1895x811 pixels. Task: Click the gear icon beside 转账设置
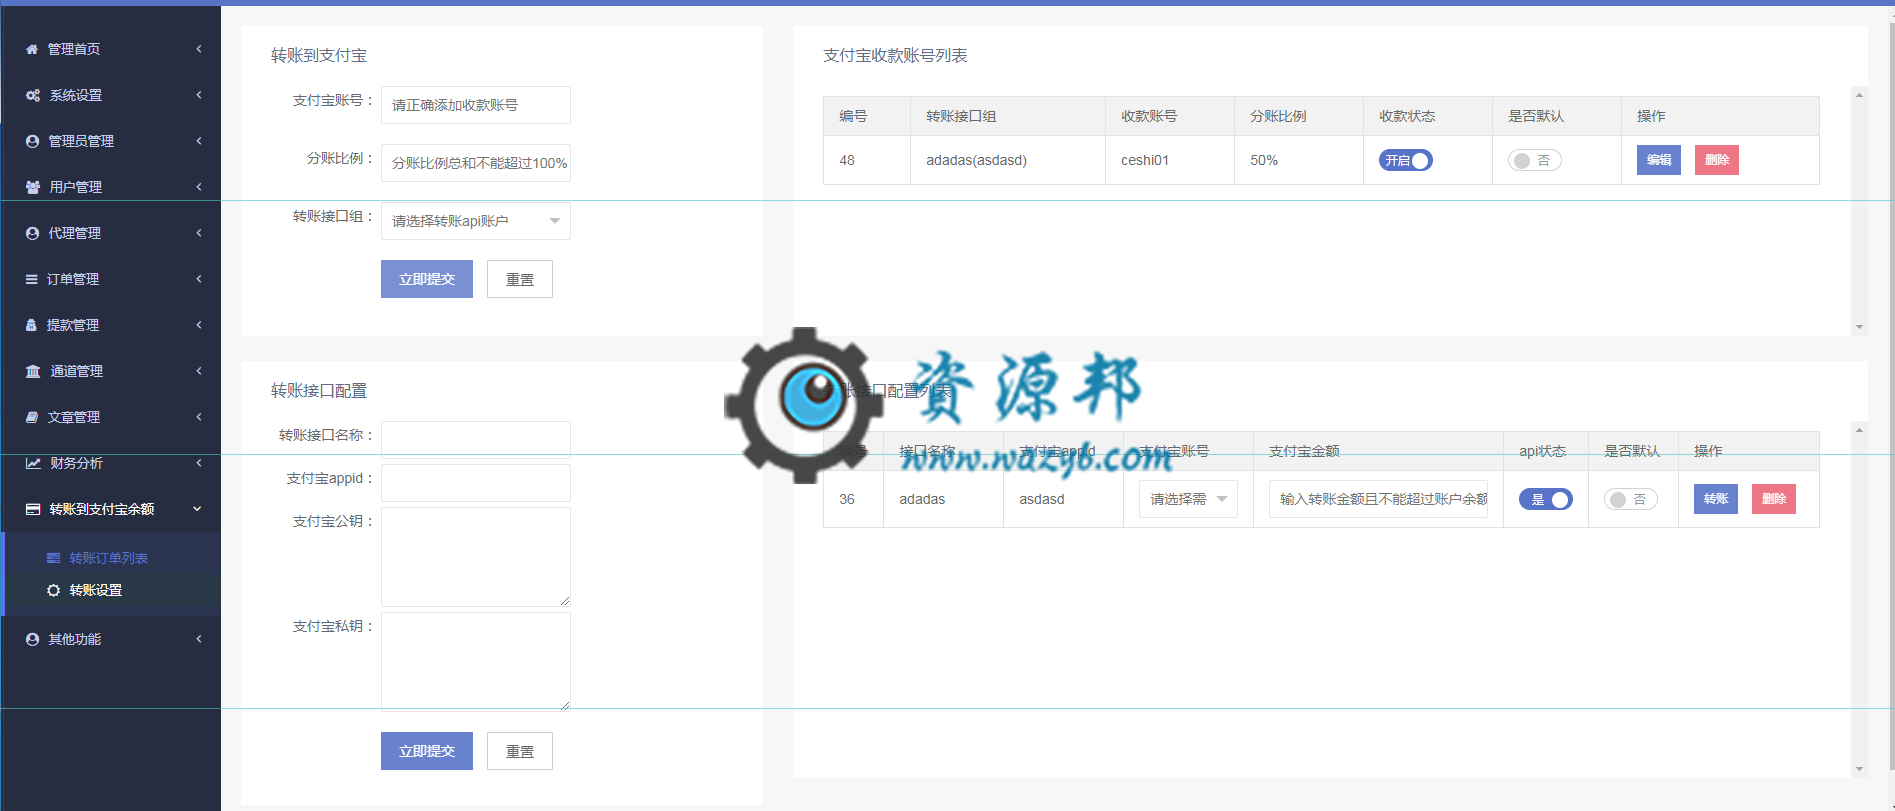coord(54,590)
